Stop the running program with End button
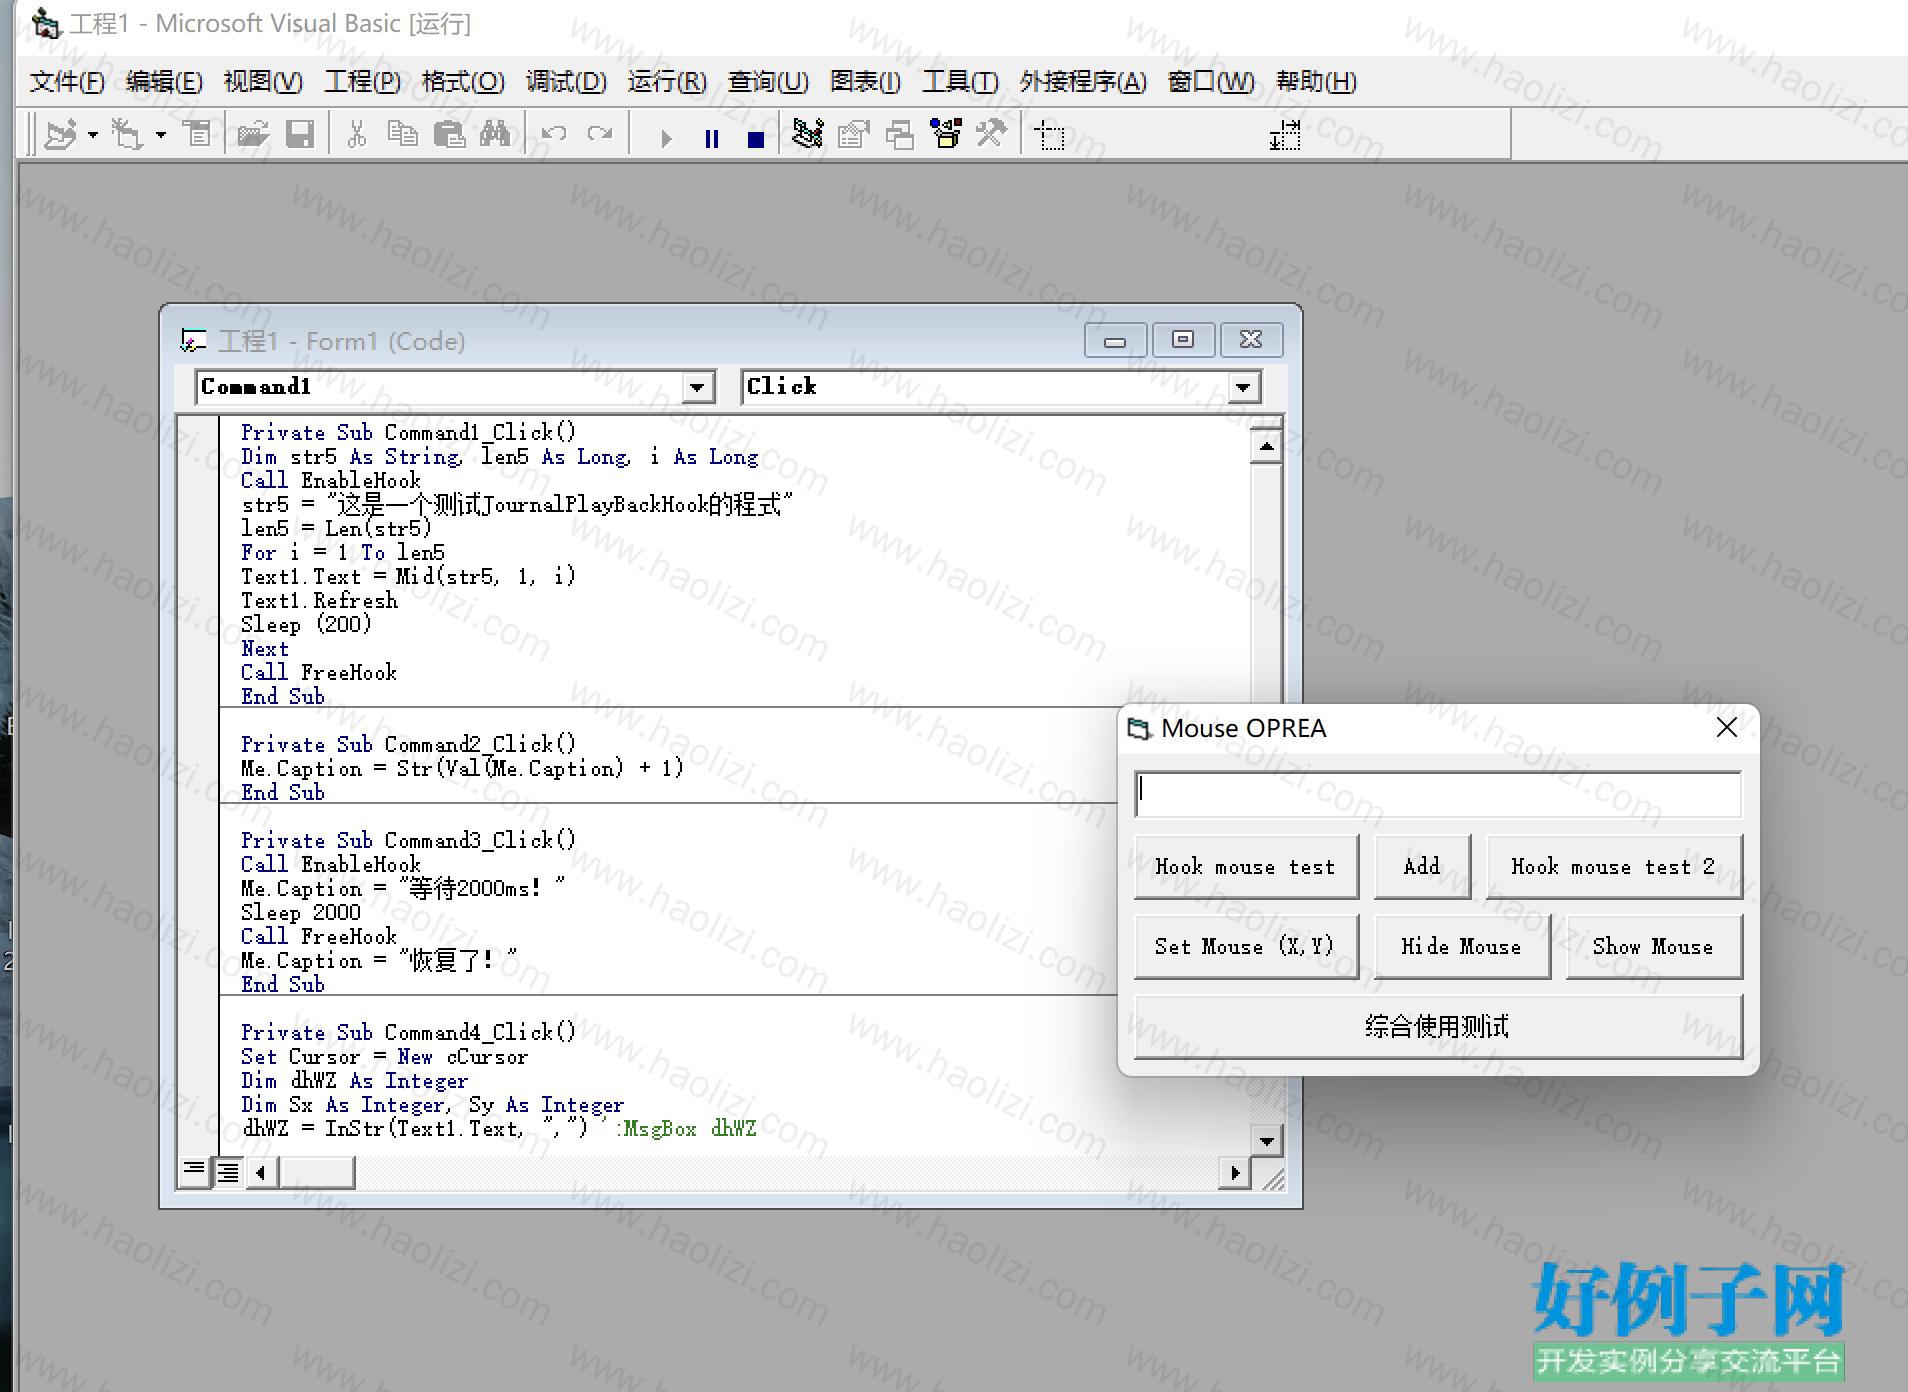The width and height of the screenshot is (1908, 1392). [x=756, y=138]
